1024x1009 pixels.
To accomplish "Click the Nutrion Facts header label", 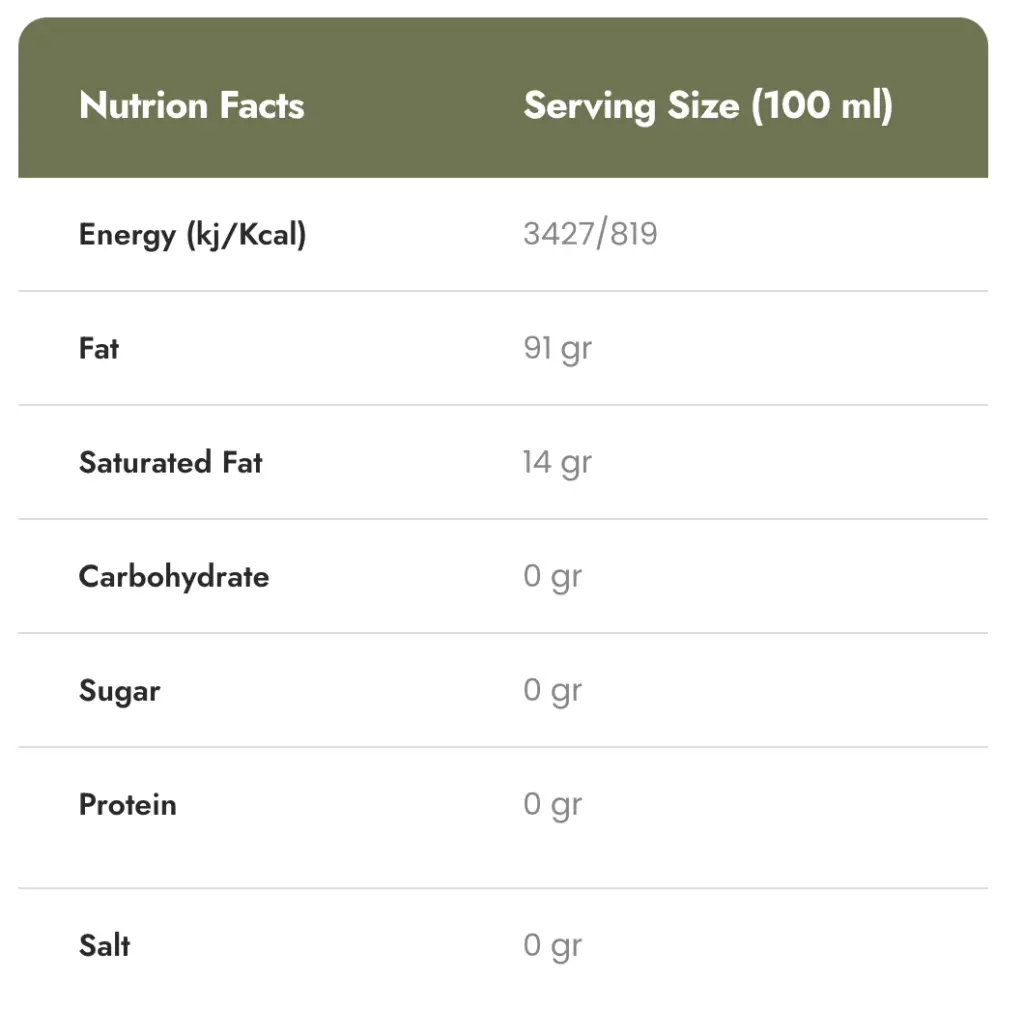I will click(191, 106).
